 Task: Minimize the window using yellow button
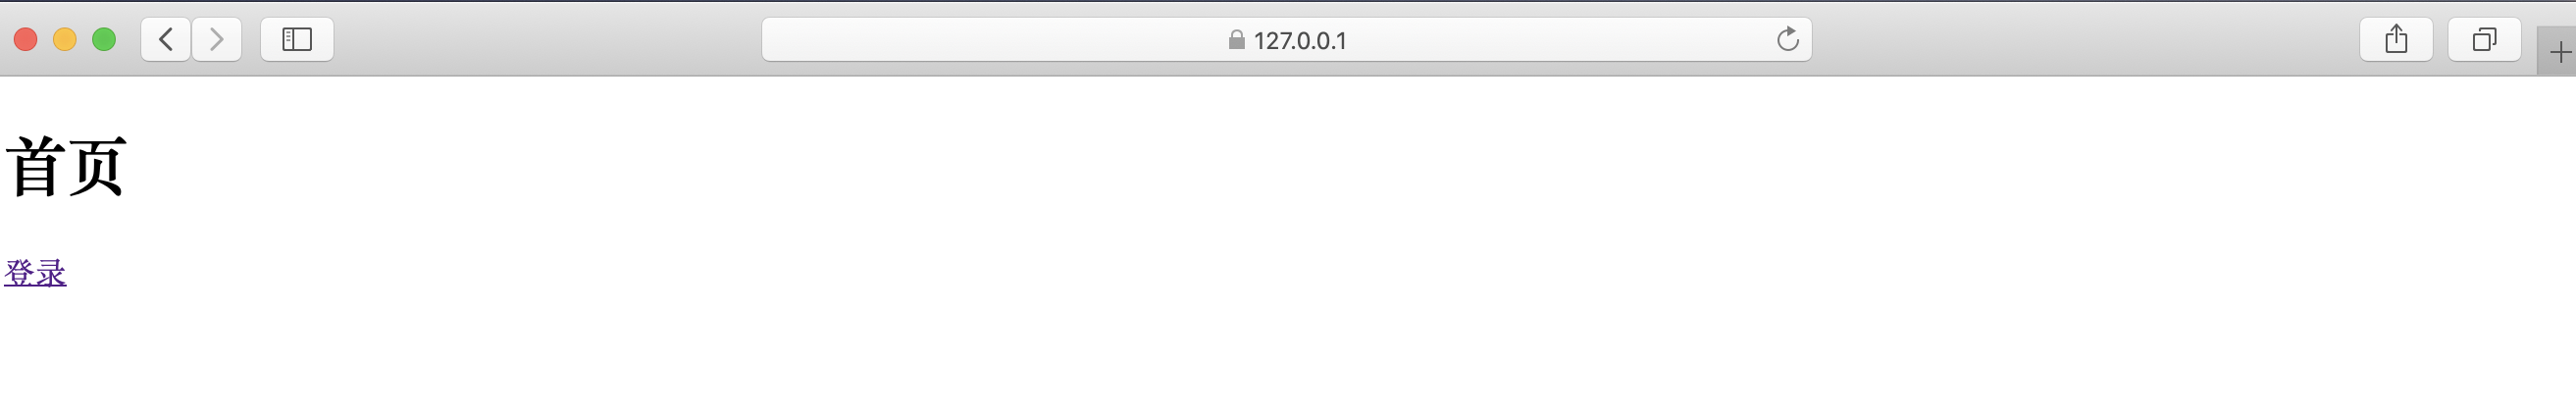[x=65, y=40]
